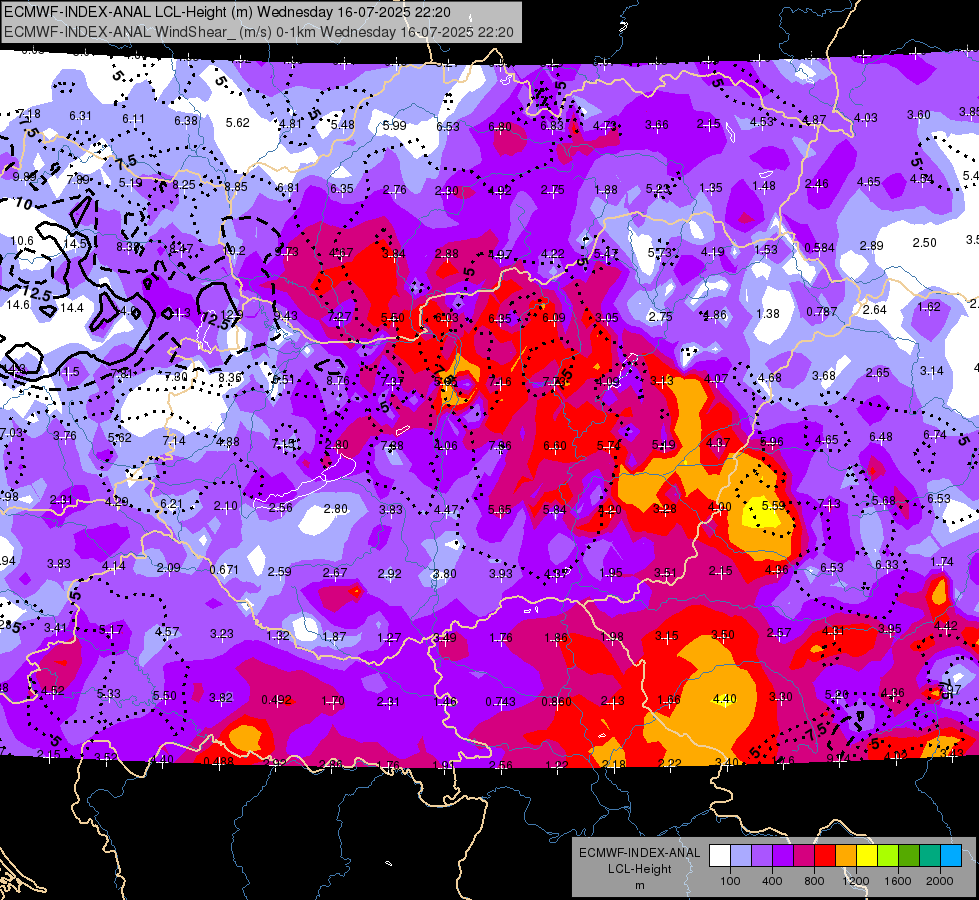979x900 pixels.
Task: Click the wind shear value "5.17"
Action: pyautogui.click(x=111, y=630)
